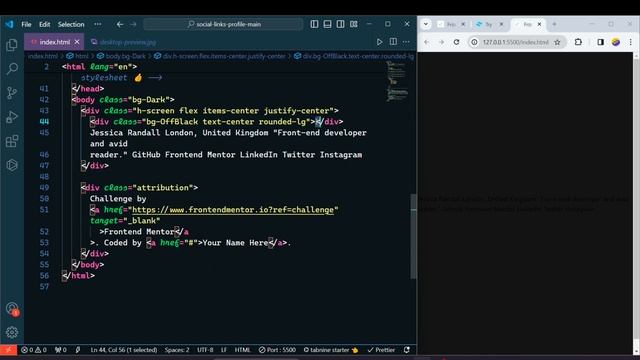Click the editor vertical scrollbar
The width and height of the screenshot is (640, 360).
pyautogui.click(x=413, y=236)
